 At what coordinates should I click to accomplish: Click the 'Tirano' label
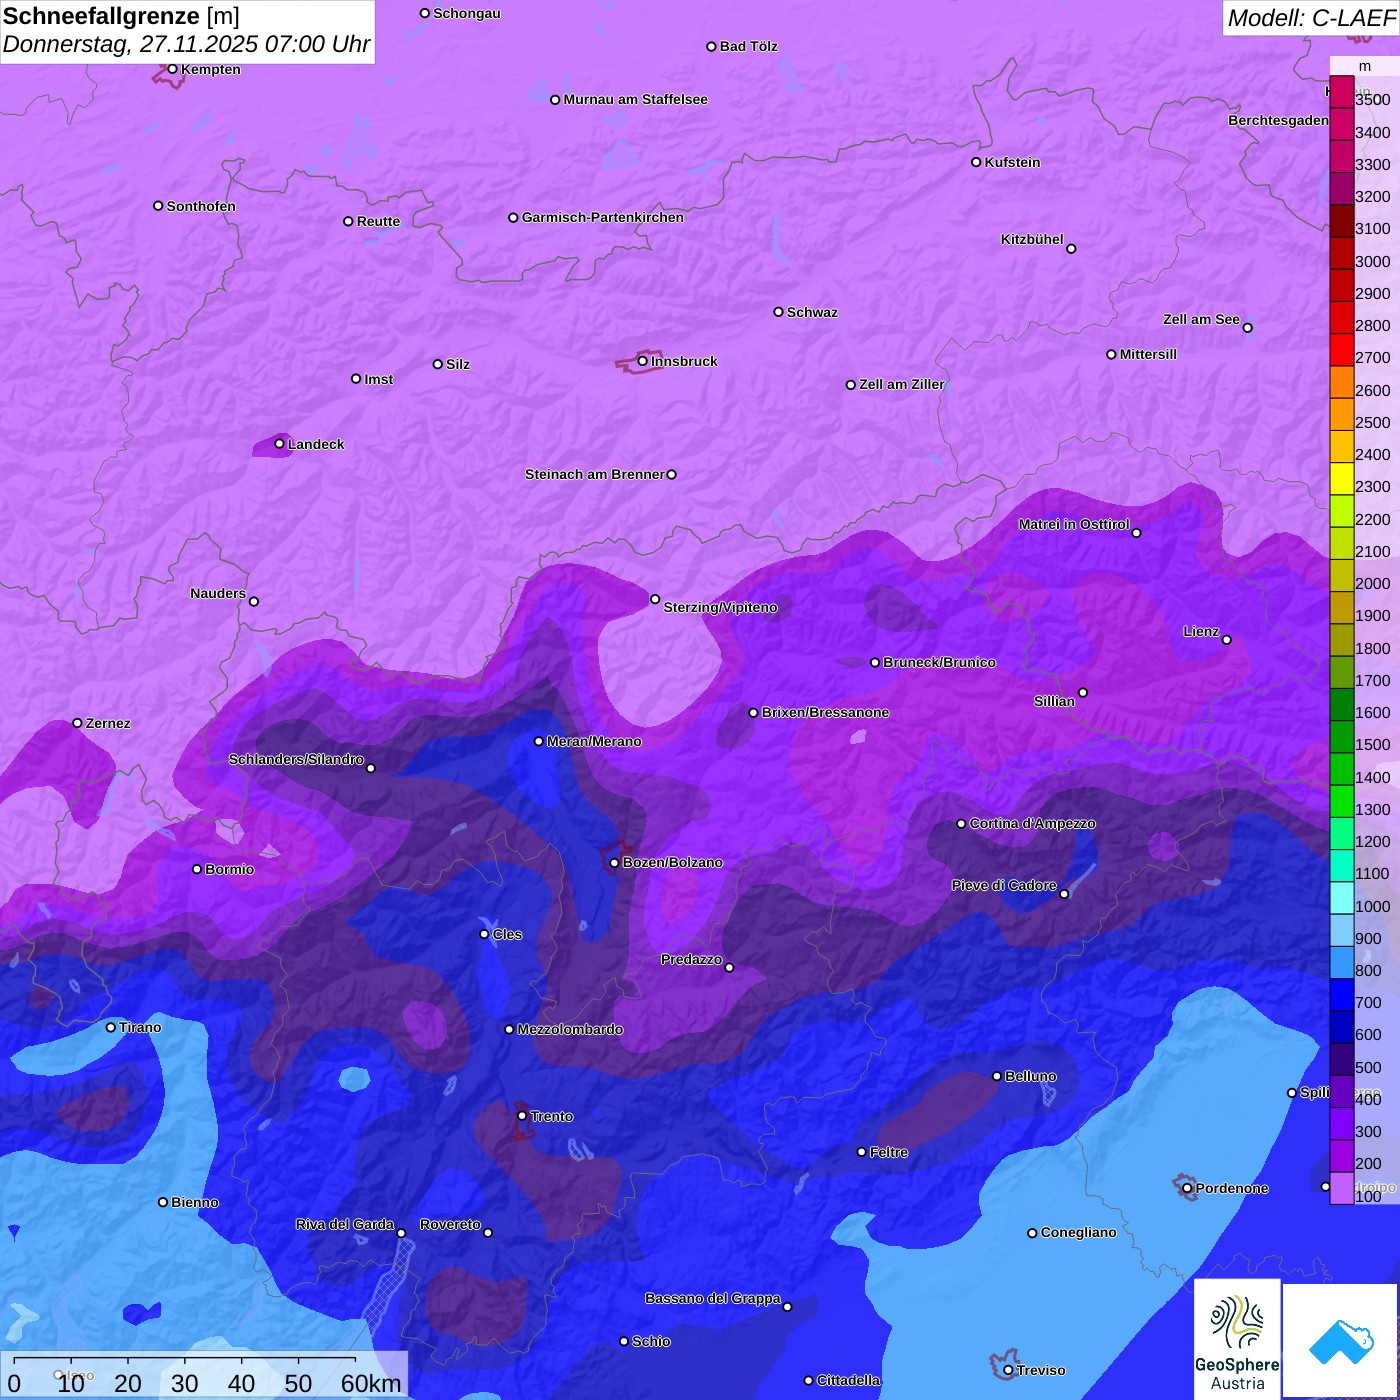(x=140, y=1027)
